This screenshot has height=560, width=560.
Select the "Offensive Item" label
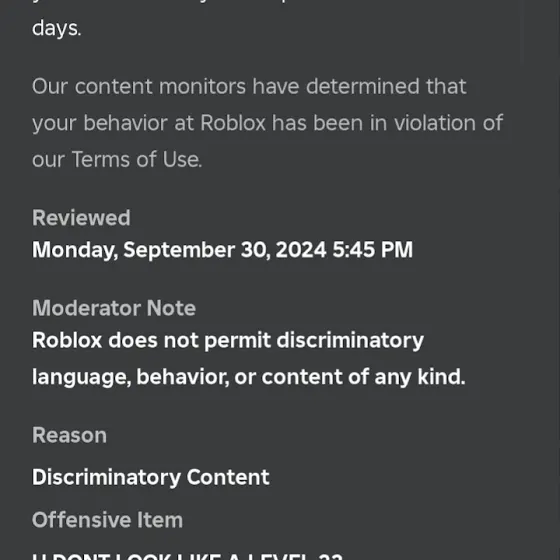point(107,520)
